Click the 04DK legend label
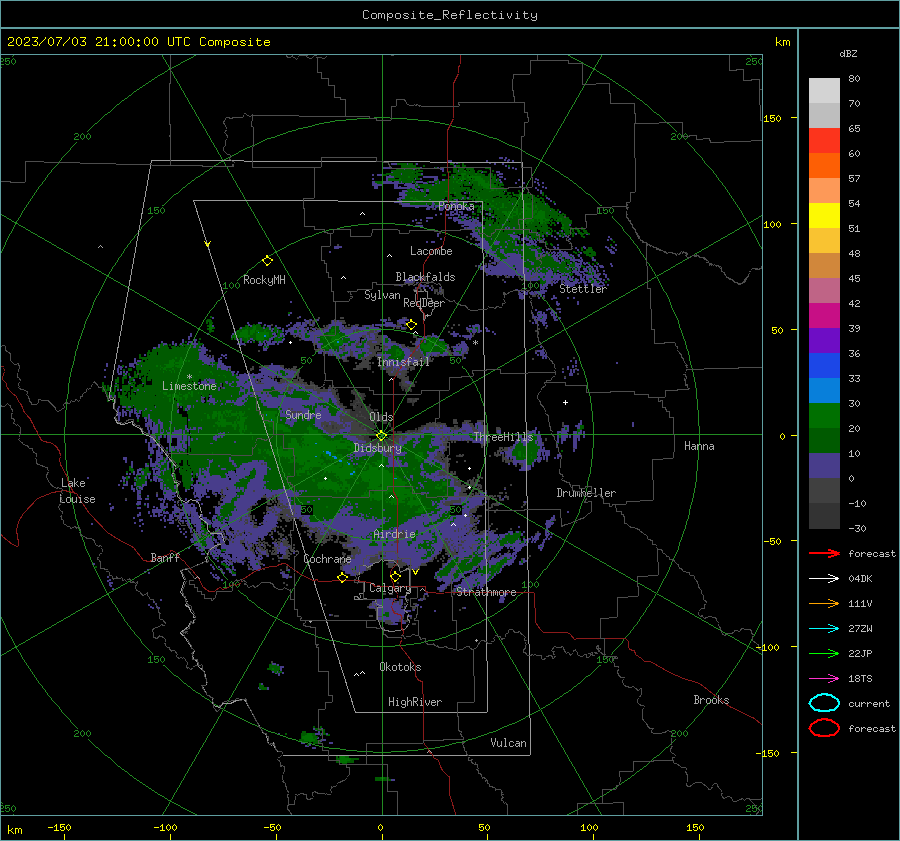The height and width of the screenshot is (841, 900). 860,579
